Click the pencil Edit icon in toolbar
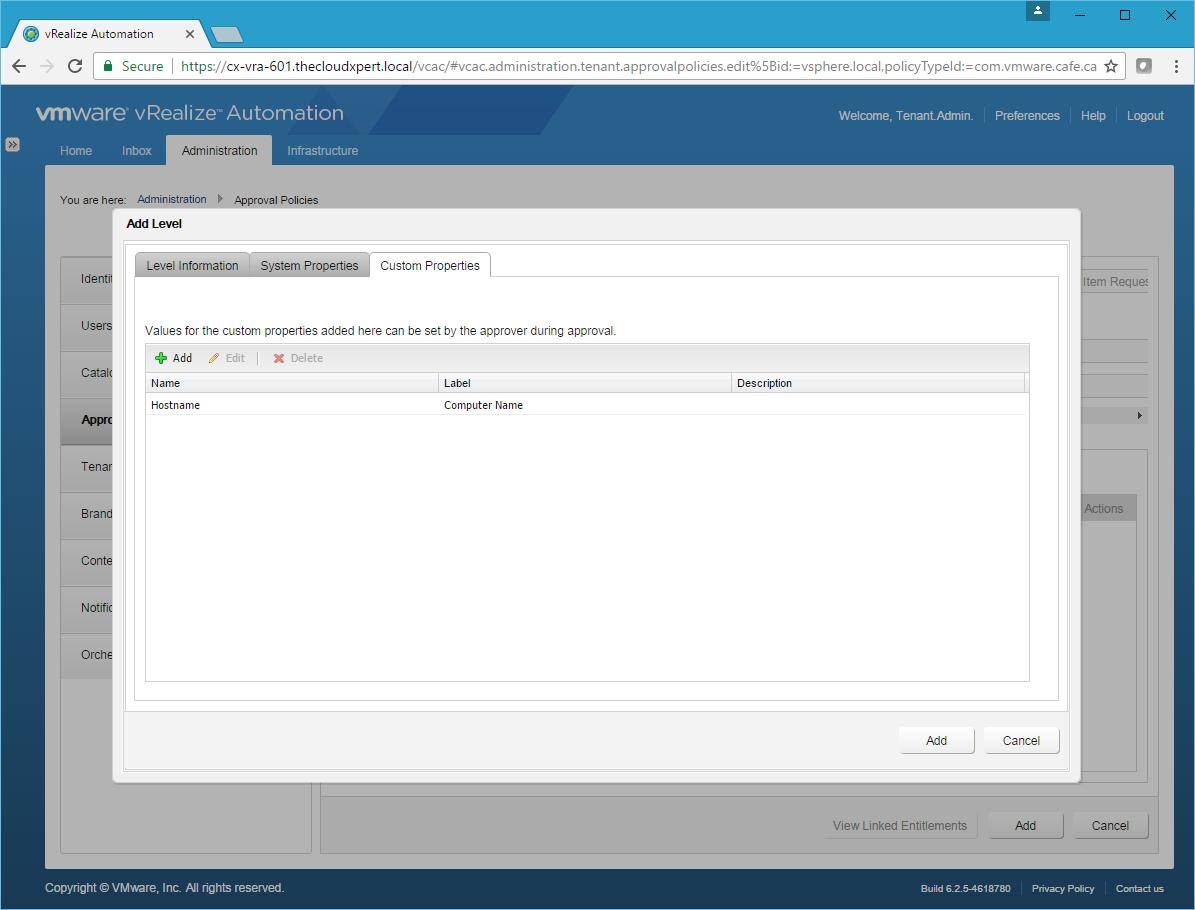 tap(214, 358)
